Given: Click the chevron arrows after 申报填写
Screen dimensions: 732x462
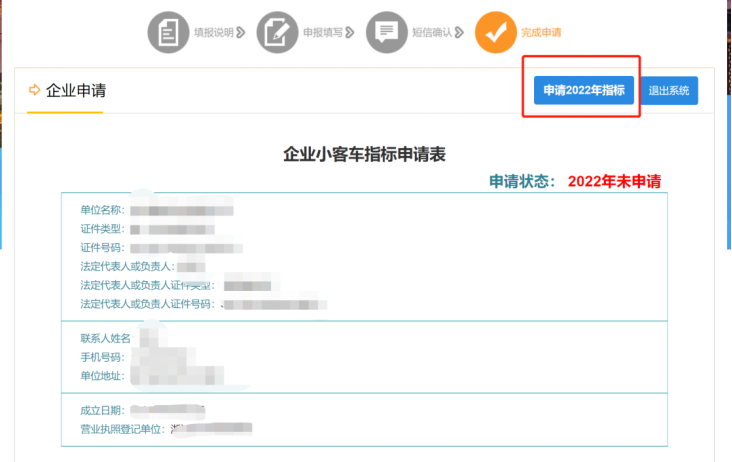Looking at the screenshot, I should point(350,32).
